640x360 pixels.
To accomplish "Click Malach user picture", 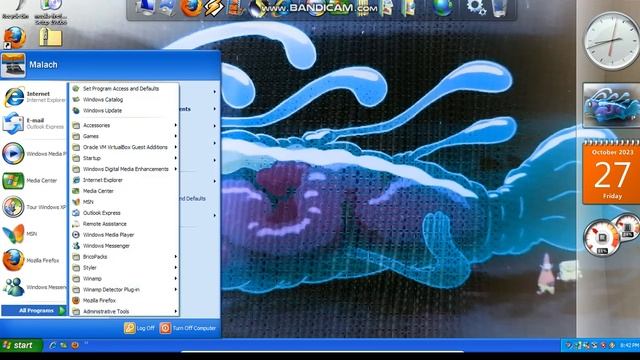I will click(x=13, y=65).
